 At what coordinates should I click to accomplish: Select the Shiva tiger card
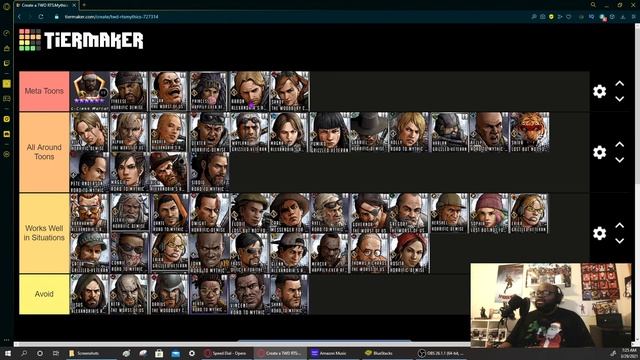(x=529, y=132)
